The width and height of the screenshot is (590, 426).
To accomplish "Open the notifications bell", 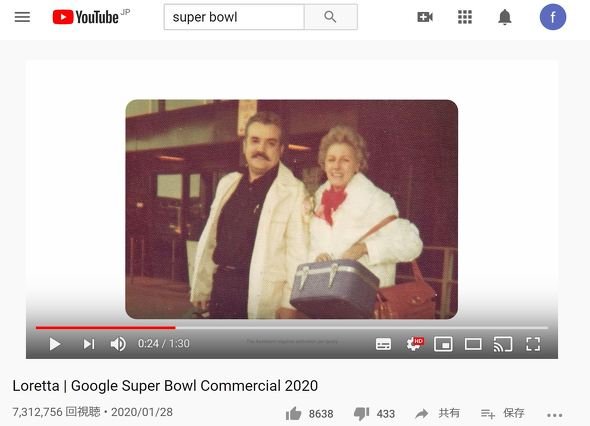I will click(x=505, y=17).
